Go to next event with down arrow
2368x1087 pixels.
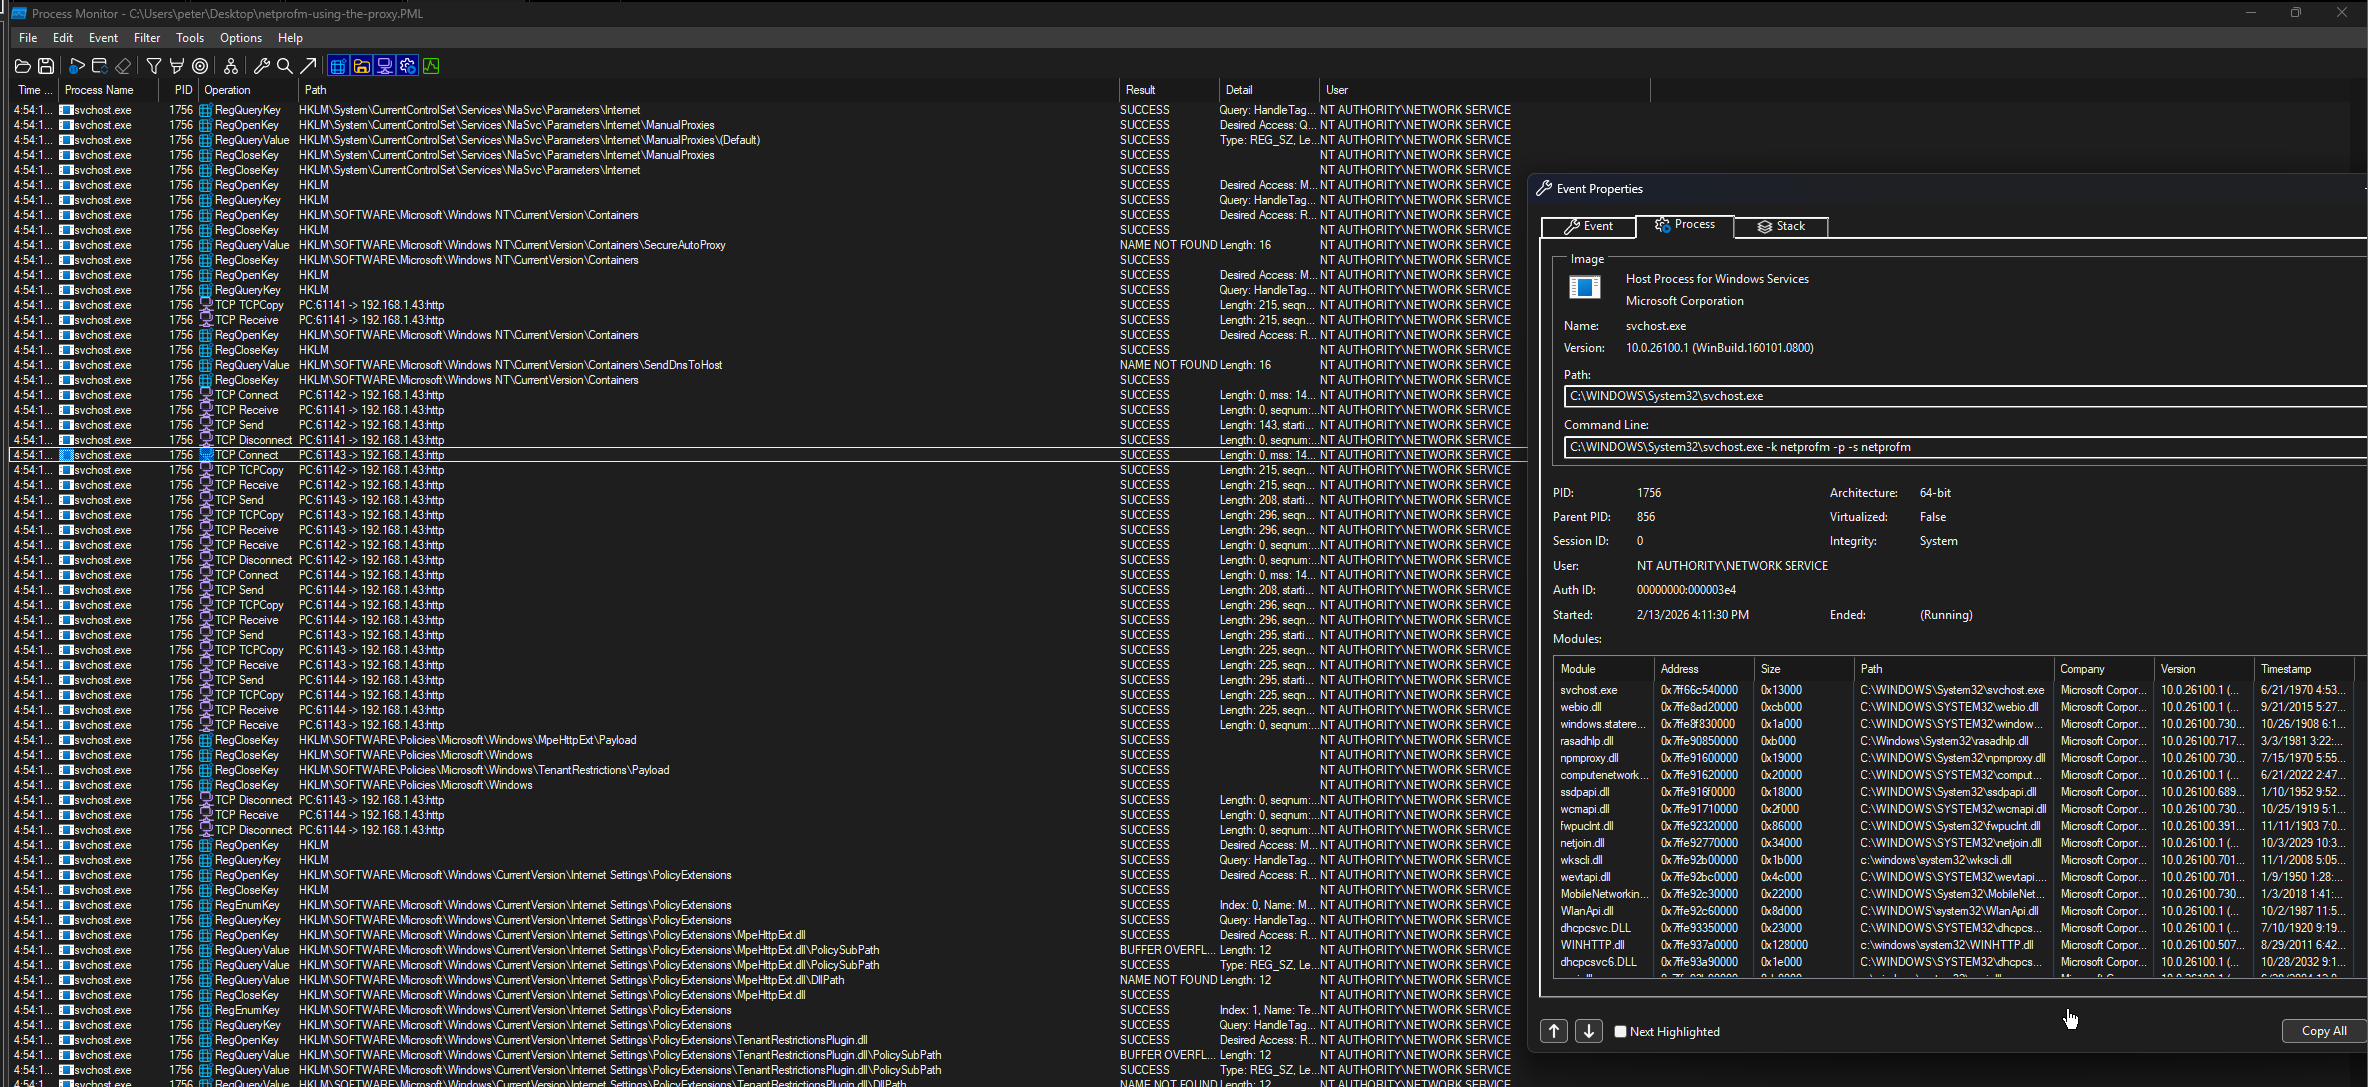tap(1588, 1031)
